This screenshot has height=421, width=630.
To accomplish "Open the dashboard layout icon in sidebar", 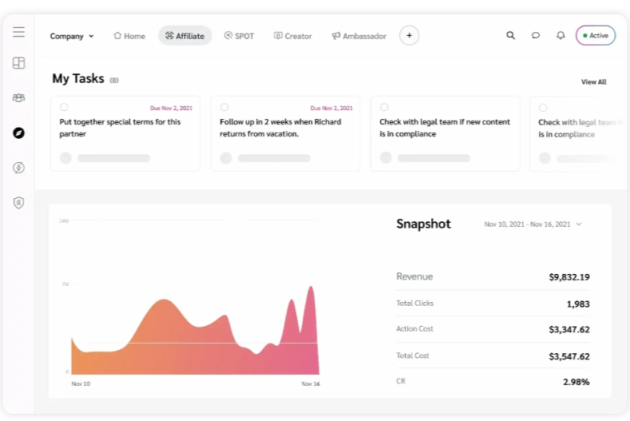I will point(18,63).
